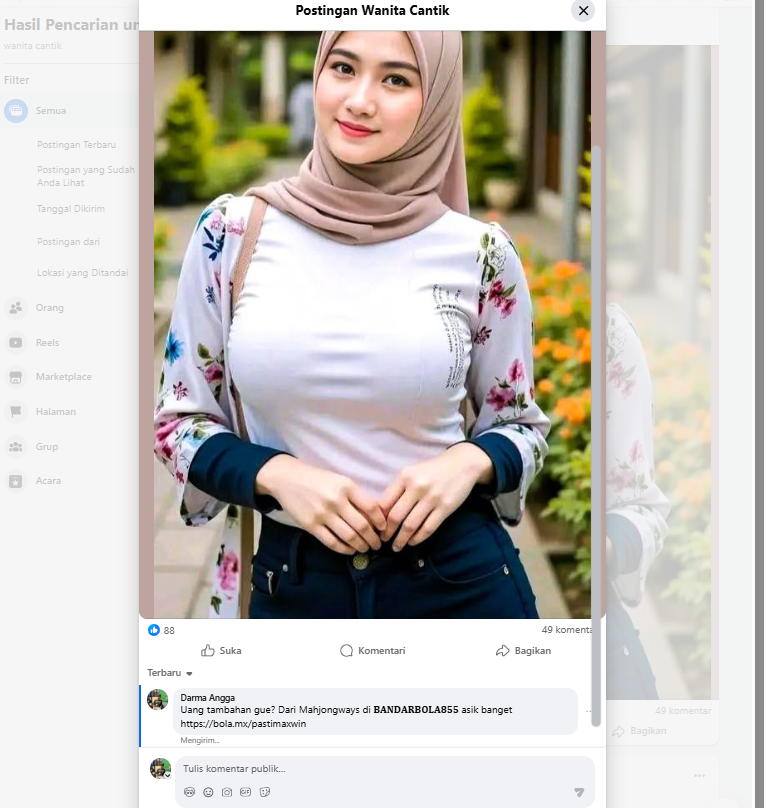This screenshot has width=766, height=808.
Task: Select the Semua filter in sidebar
Action: coord(70,111)
